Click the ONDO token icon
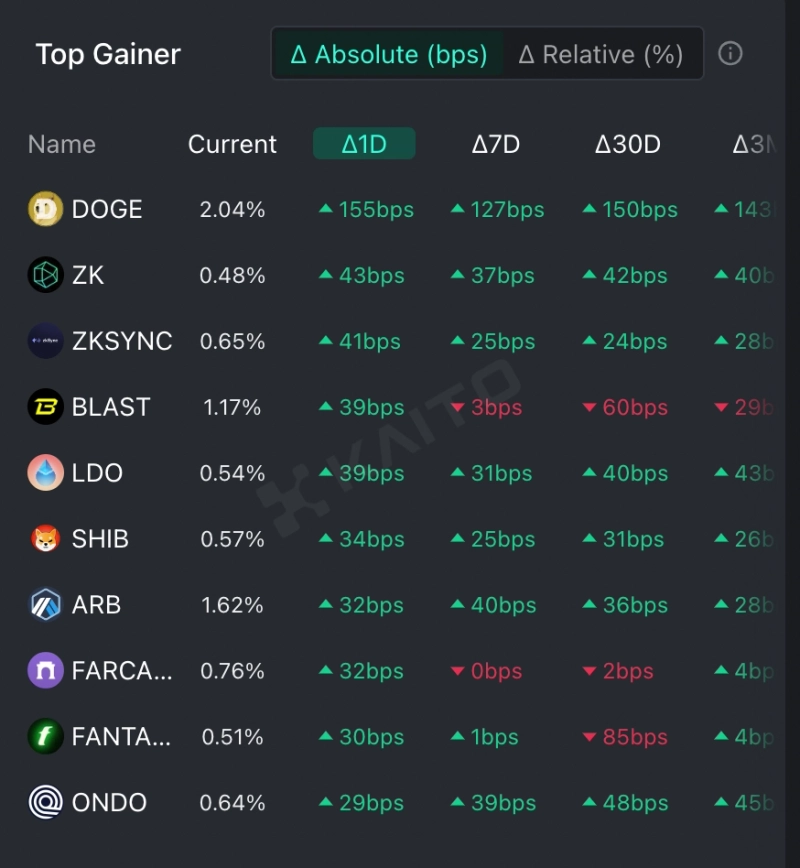 pyautogui.click(x=45, y=802)
